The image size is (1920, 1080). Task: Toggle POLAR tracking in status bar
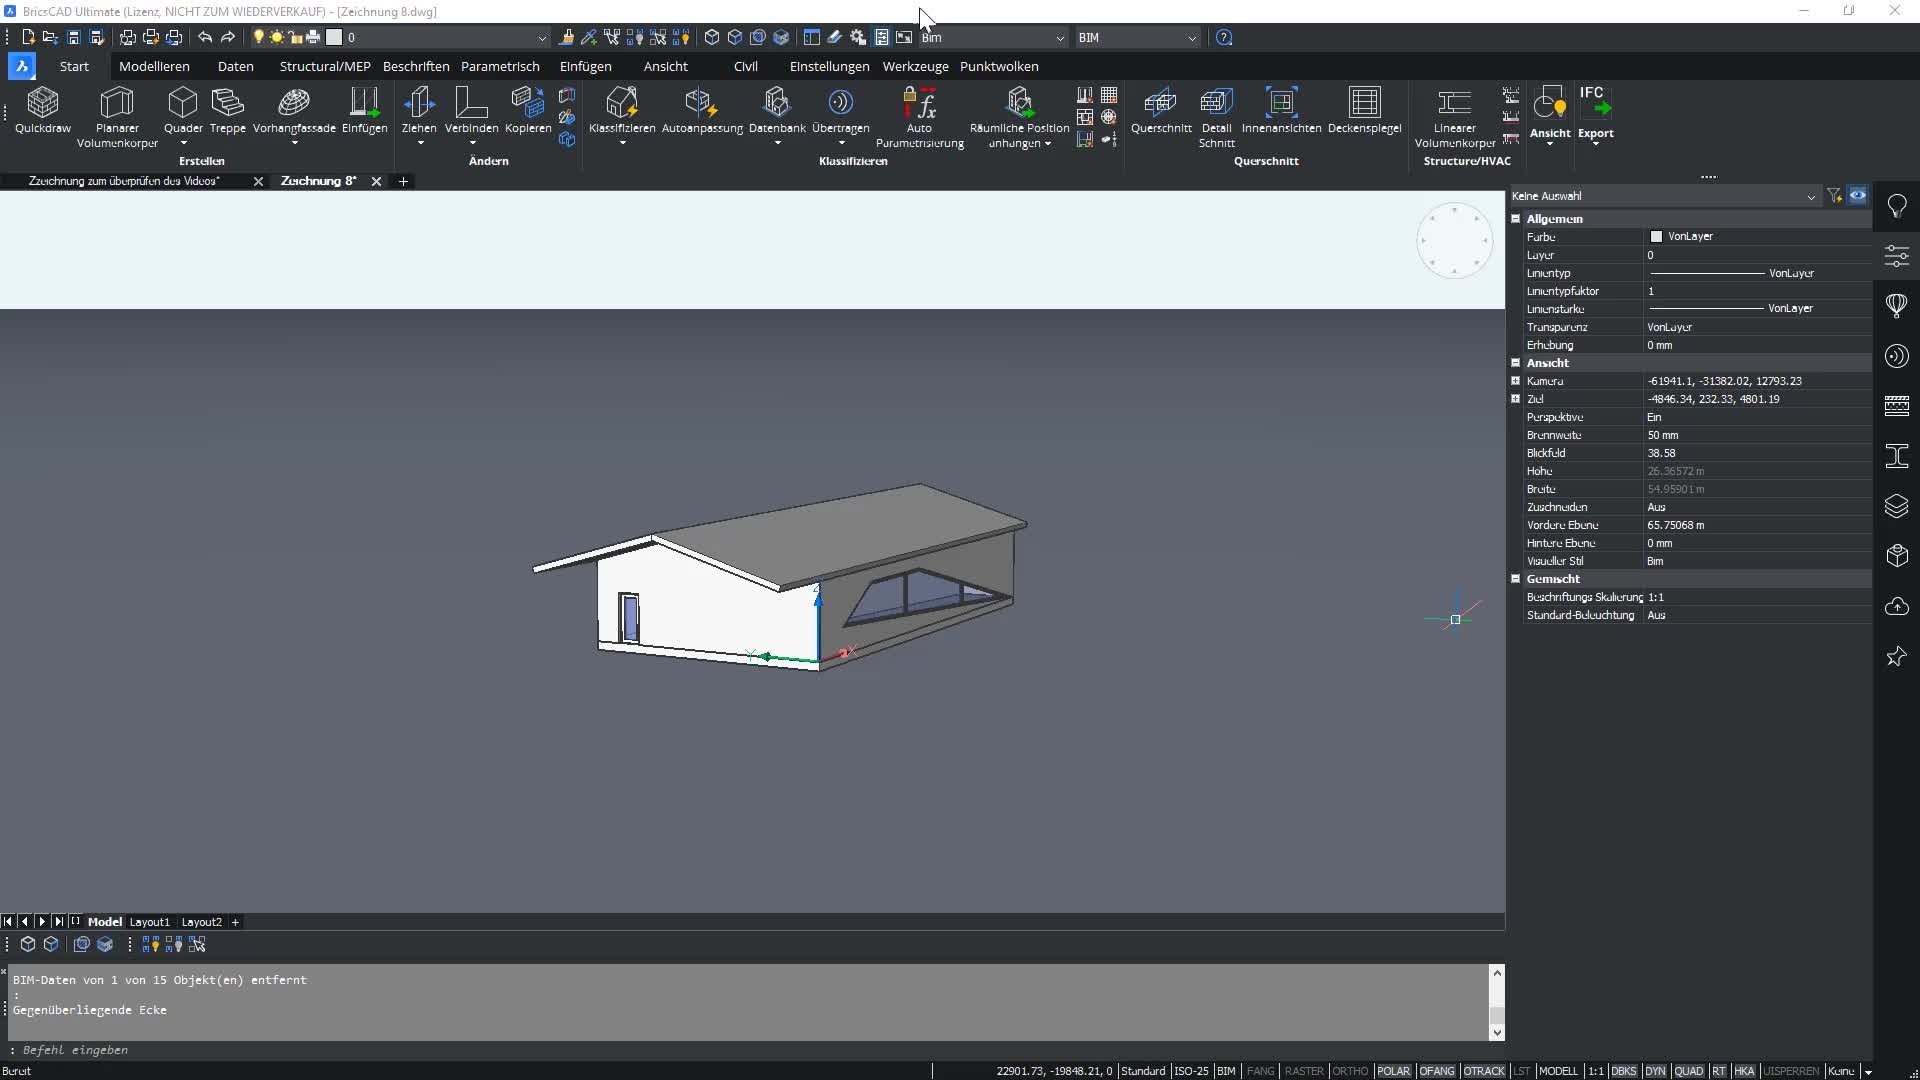tap(1393, 1071)
